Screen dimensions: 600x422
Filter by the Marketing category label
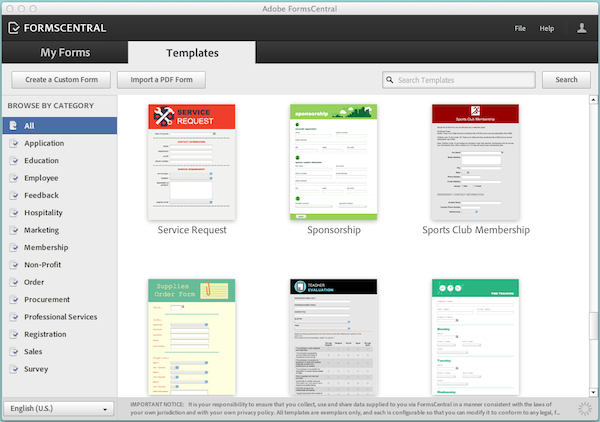coord(41,230)
